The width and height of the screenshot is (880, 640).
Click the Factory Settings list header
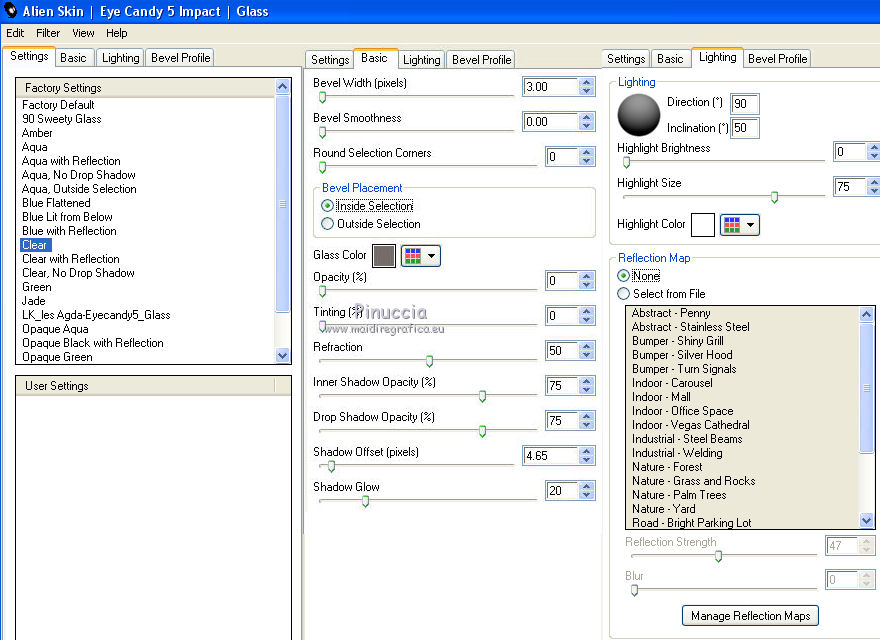146,88
